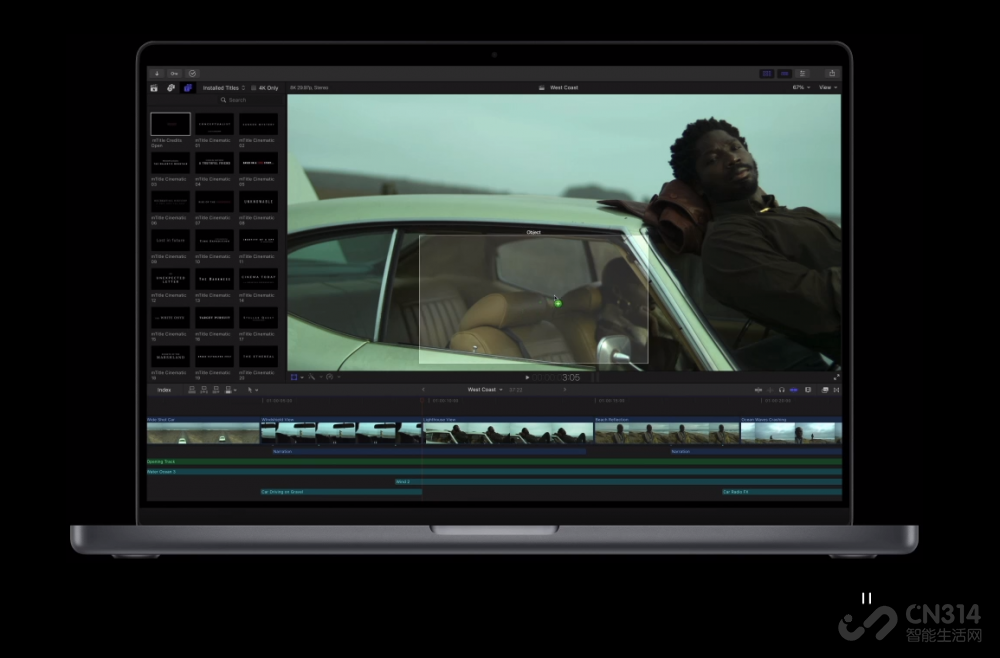Click the Import Media arrow icon
Image resolution: width=1000 pixels, height=658 pixels.
pyautogui.click(x=157, y=73)
